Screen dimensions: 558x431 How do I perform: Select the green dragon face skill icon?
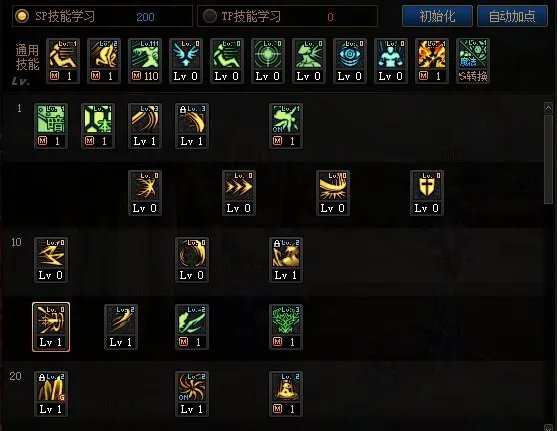286,327
